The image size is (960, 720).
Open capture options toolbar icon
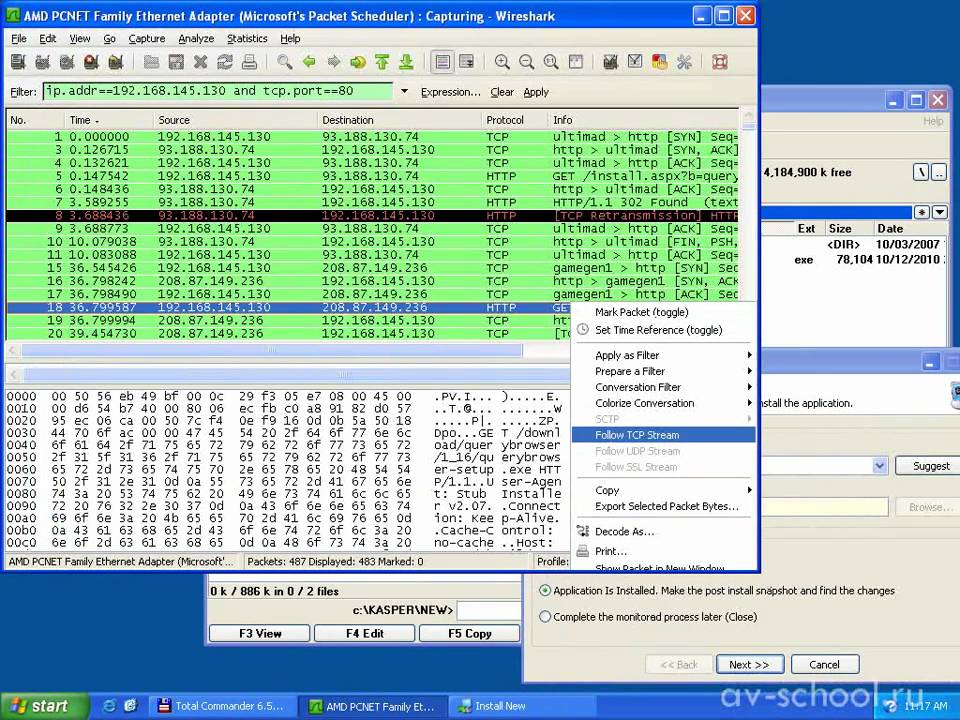click(x=42, y=62)
